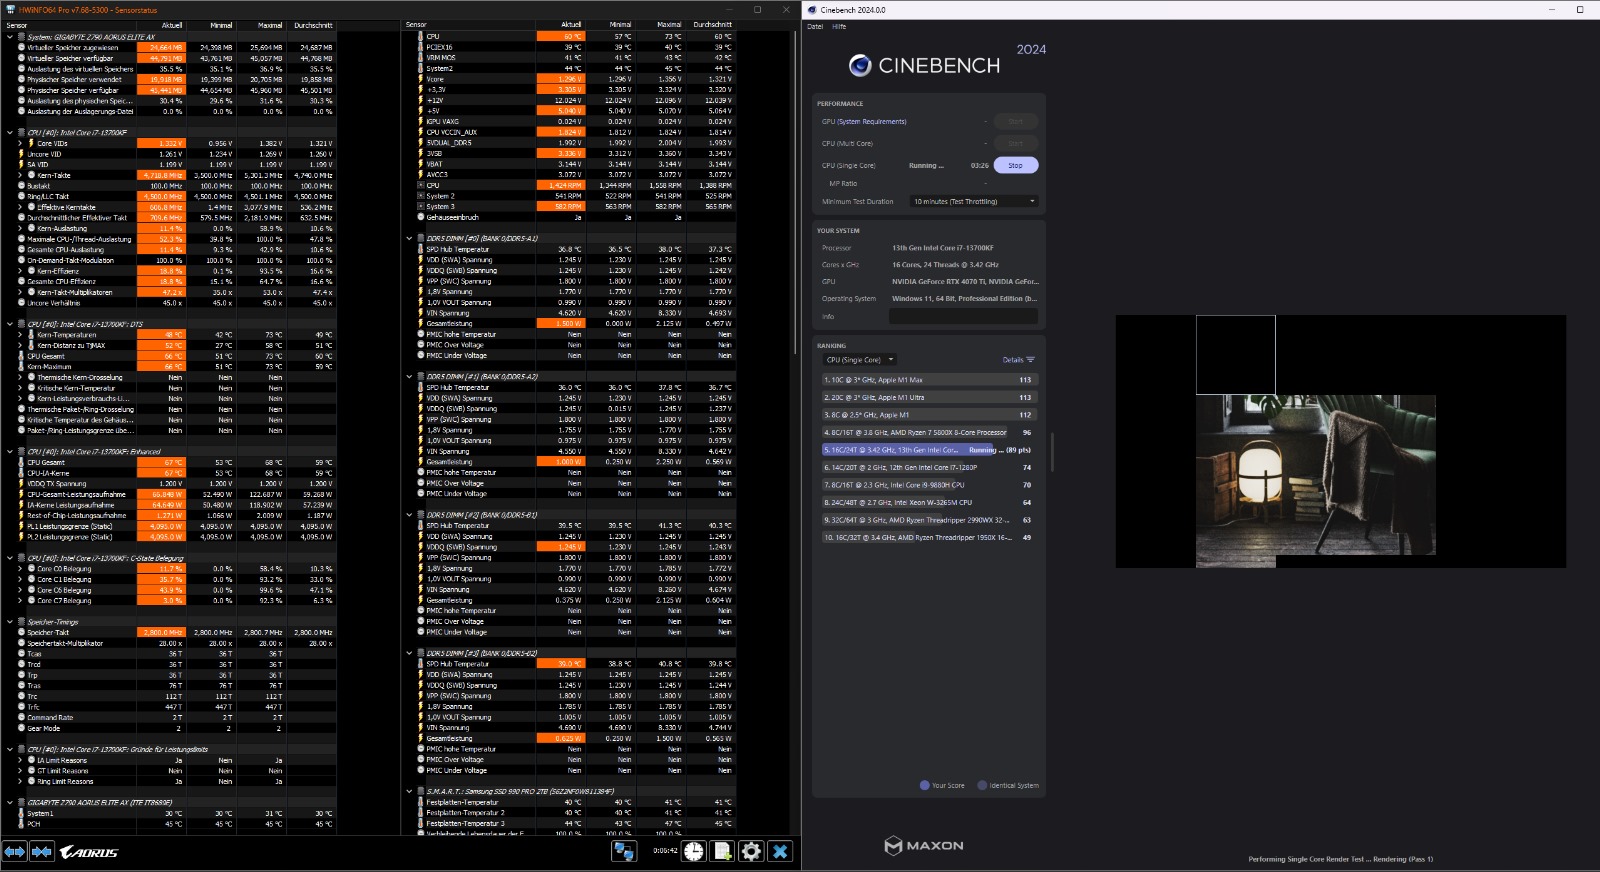The width and height of the screenshot is (1600, 872).
Task: Click the lightning icon beside Uncore VID
Action: pyautogui.click(x=21, y=154)
